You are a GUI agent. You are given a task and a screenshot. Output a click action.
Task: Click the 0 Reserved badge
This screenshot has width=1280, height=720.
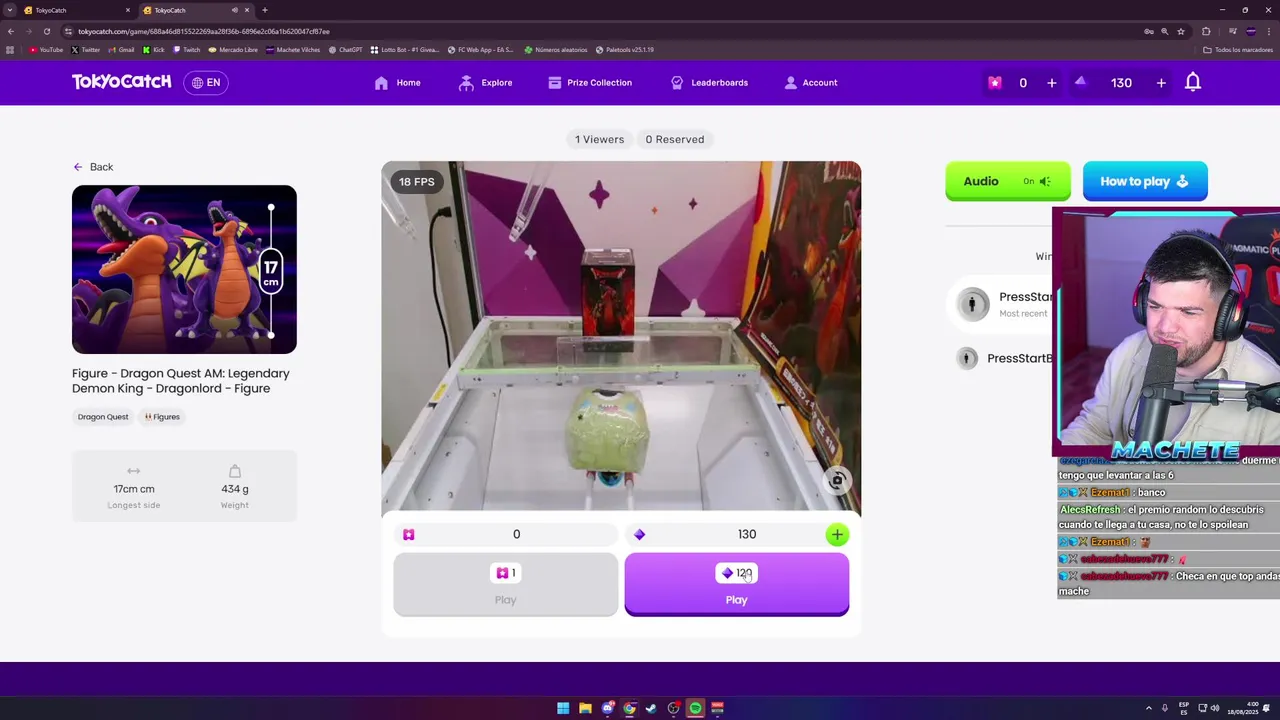[x=675, y=139]
